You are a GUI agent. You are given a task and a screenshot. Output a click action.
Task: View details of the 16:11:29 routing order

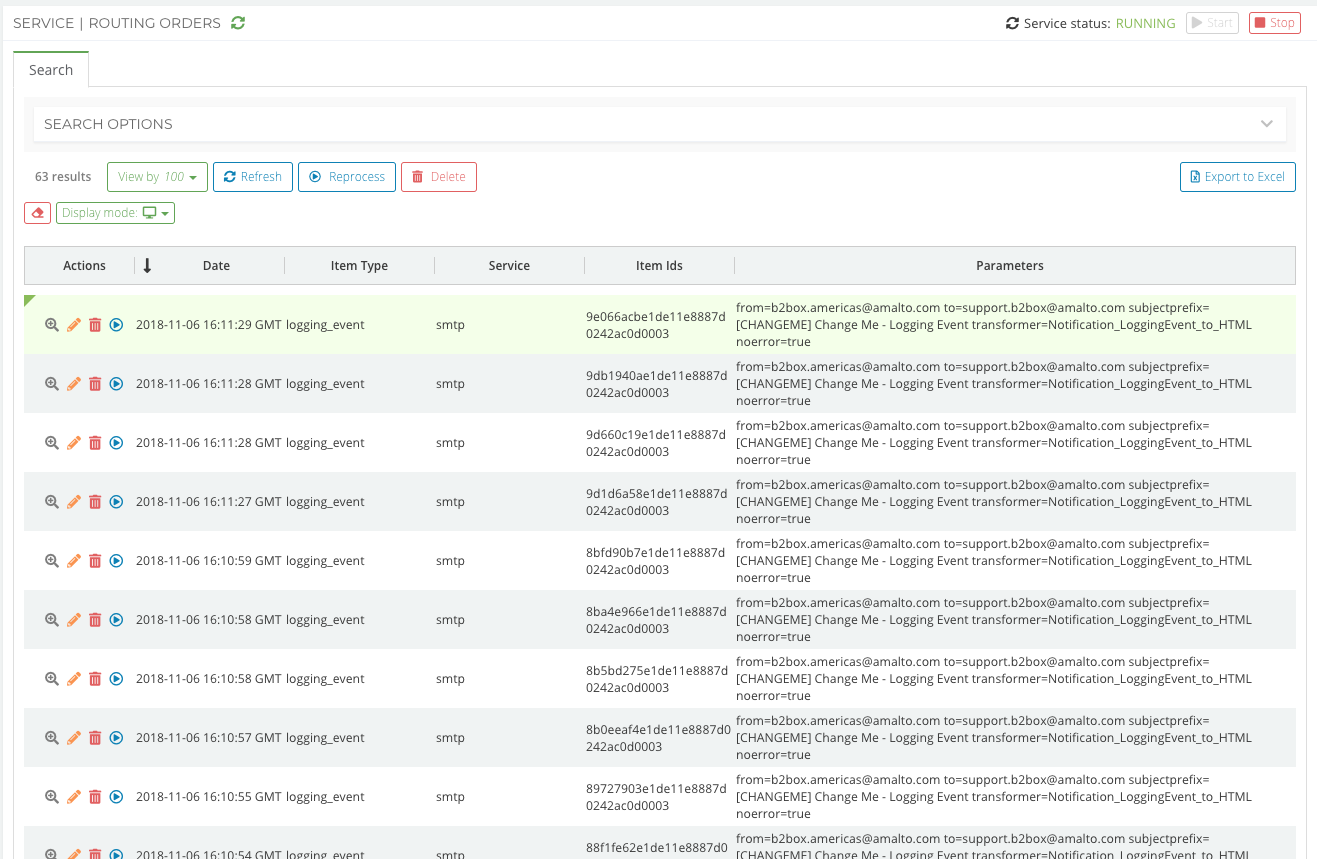click(52, 325)
